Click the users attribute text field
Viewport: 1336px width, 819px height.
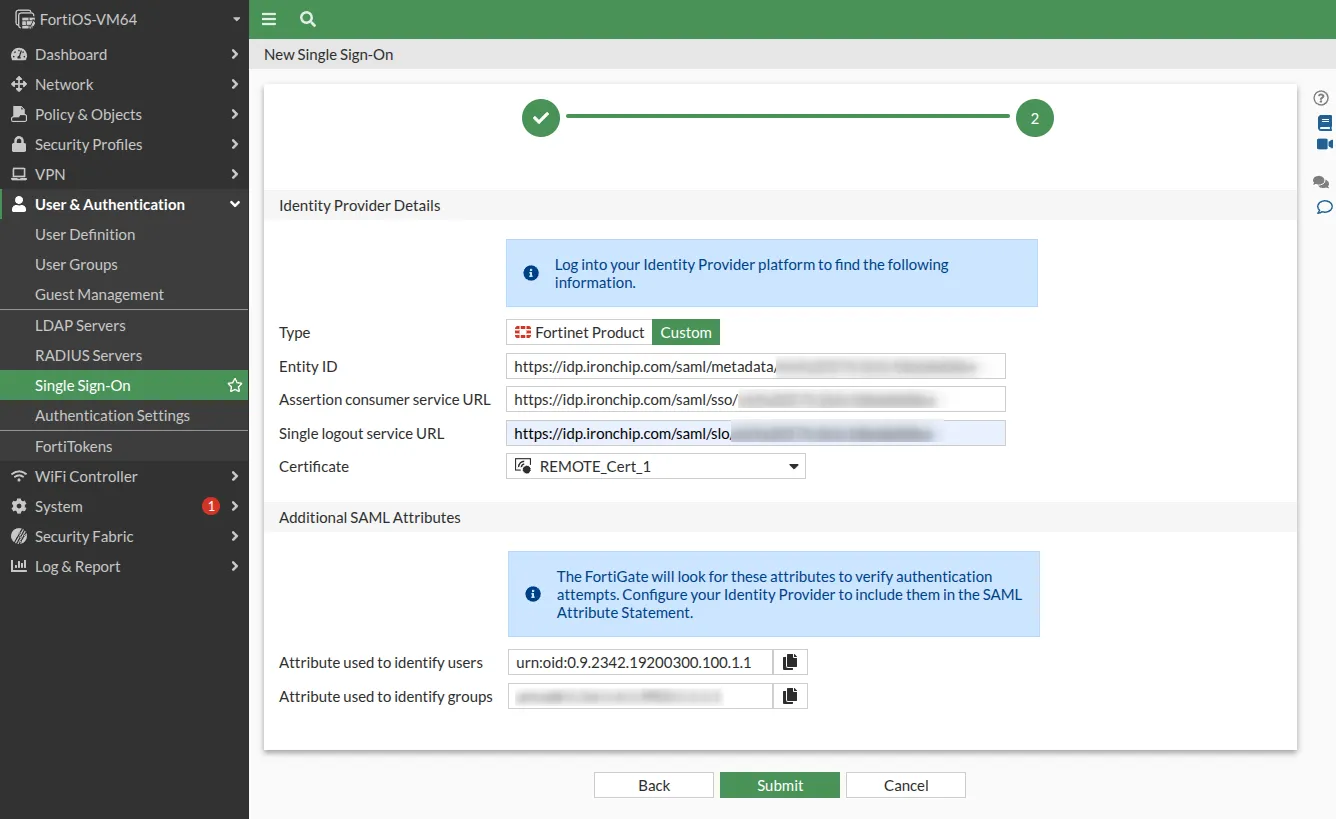point(640,662)
